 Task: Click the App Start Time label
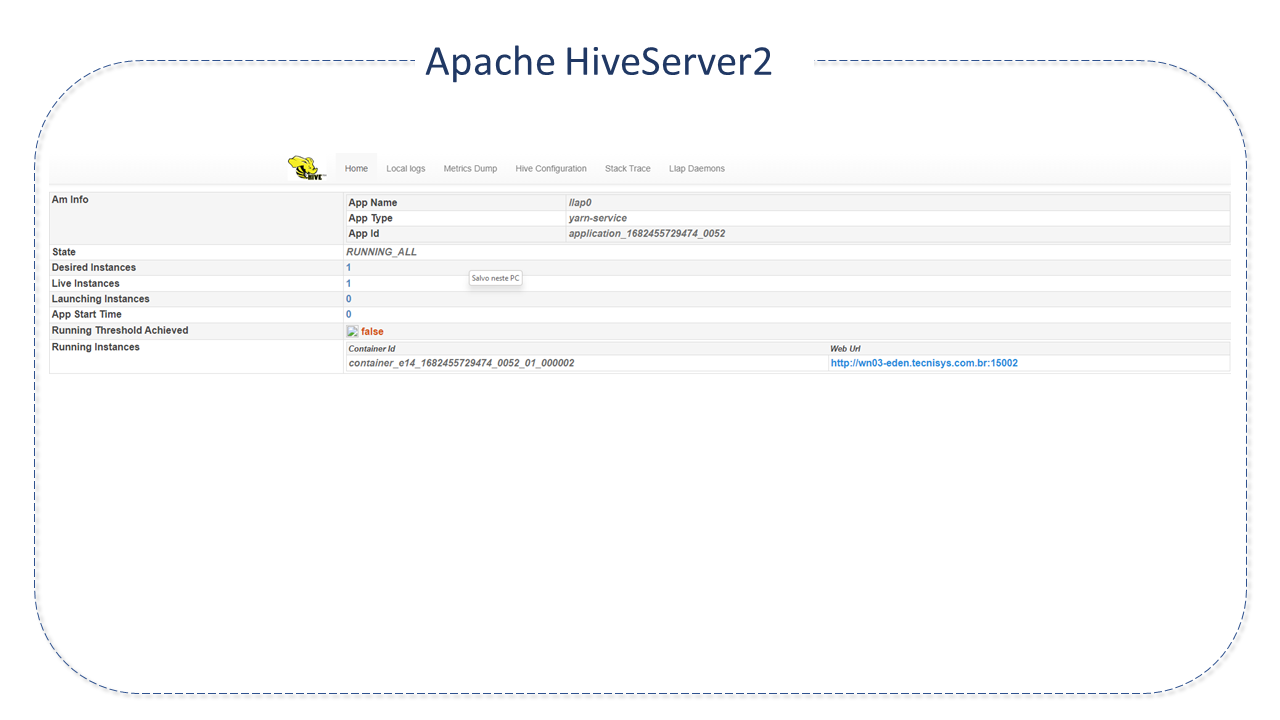[x=87, y=315]
